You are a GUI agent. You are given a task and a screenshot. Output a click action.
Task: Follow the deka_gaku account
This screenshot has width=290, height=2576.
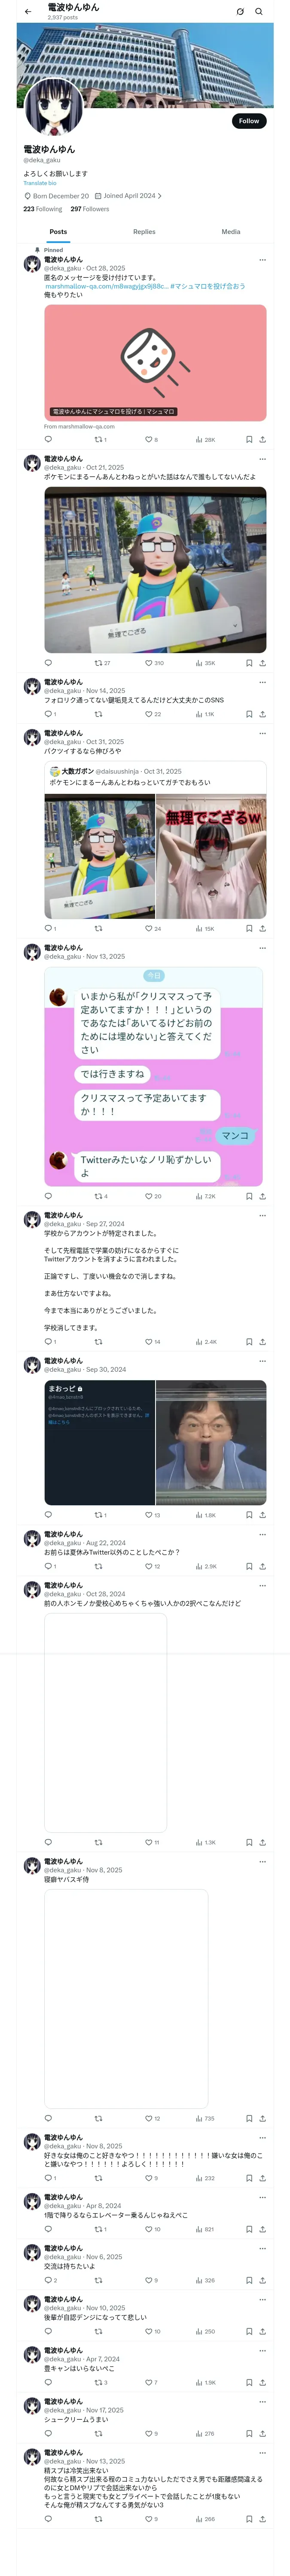click(x=249, y=121)
